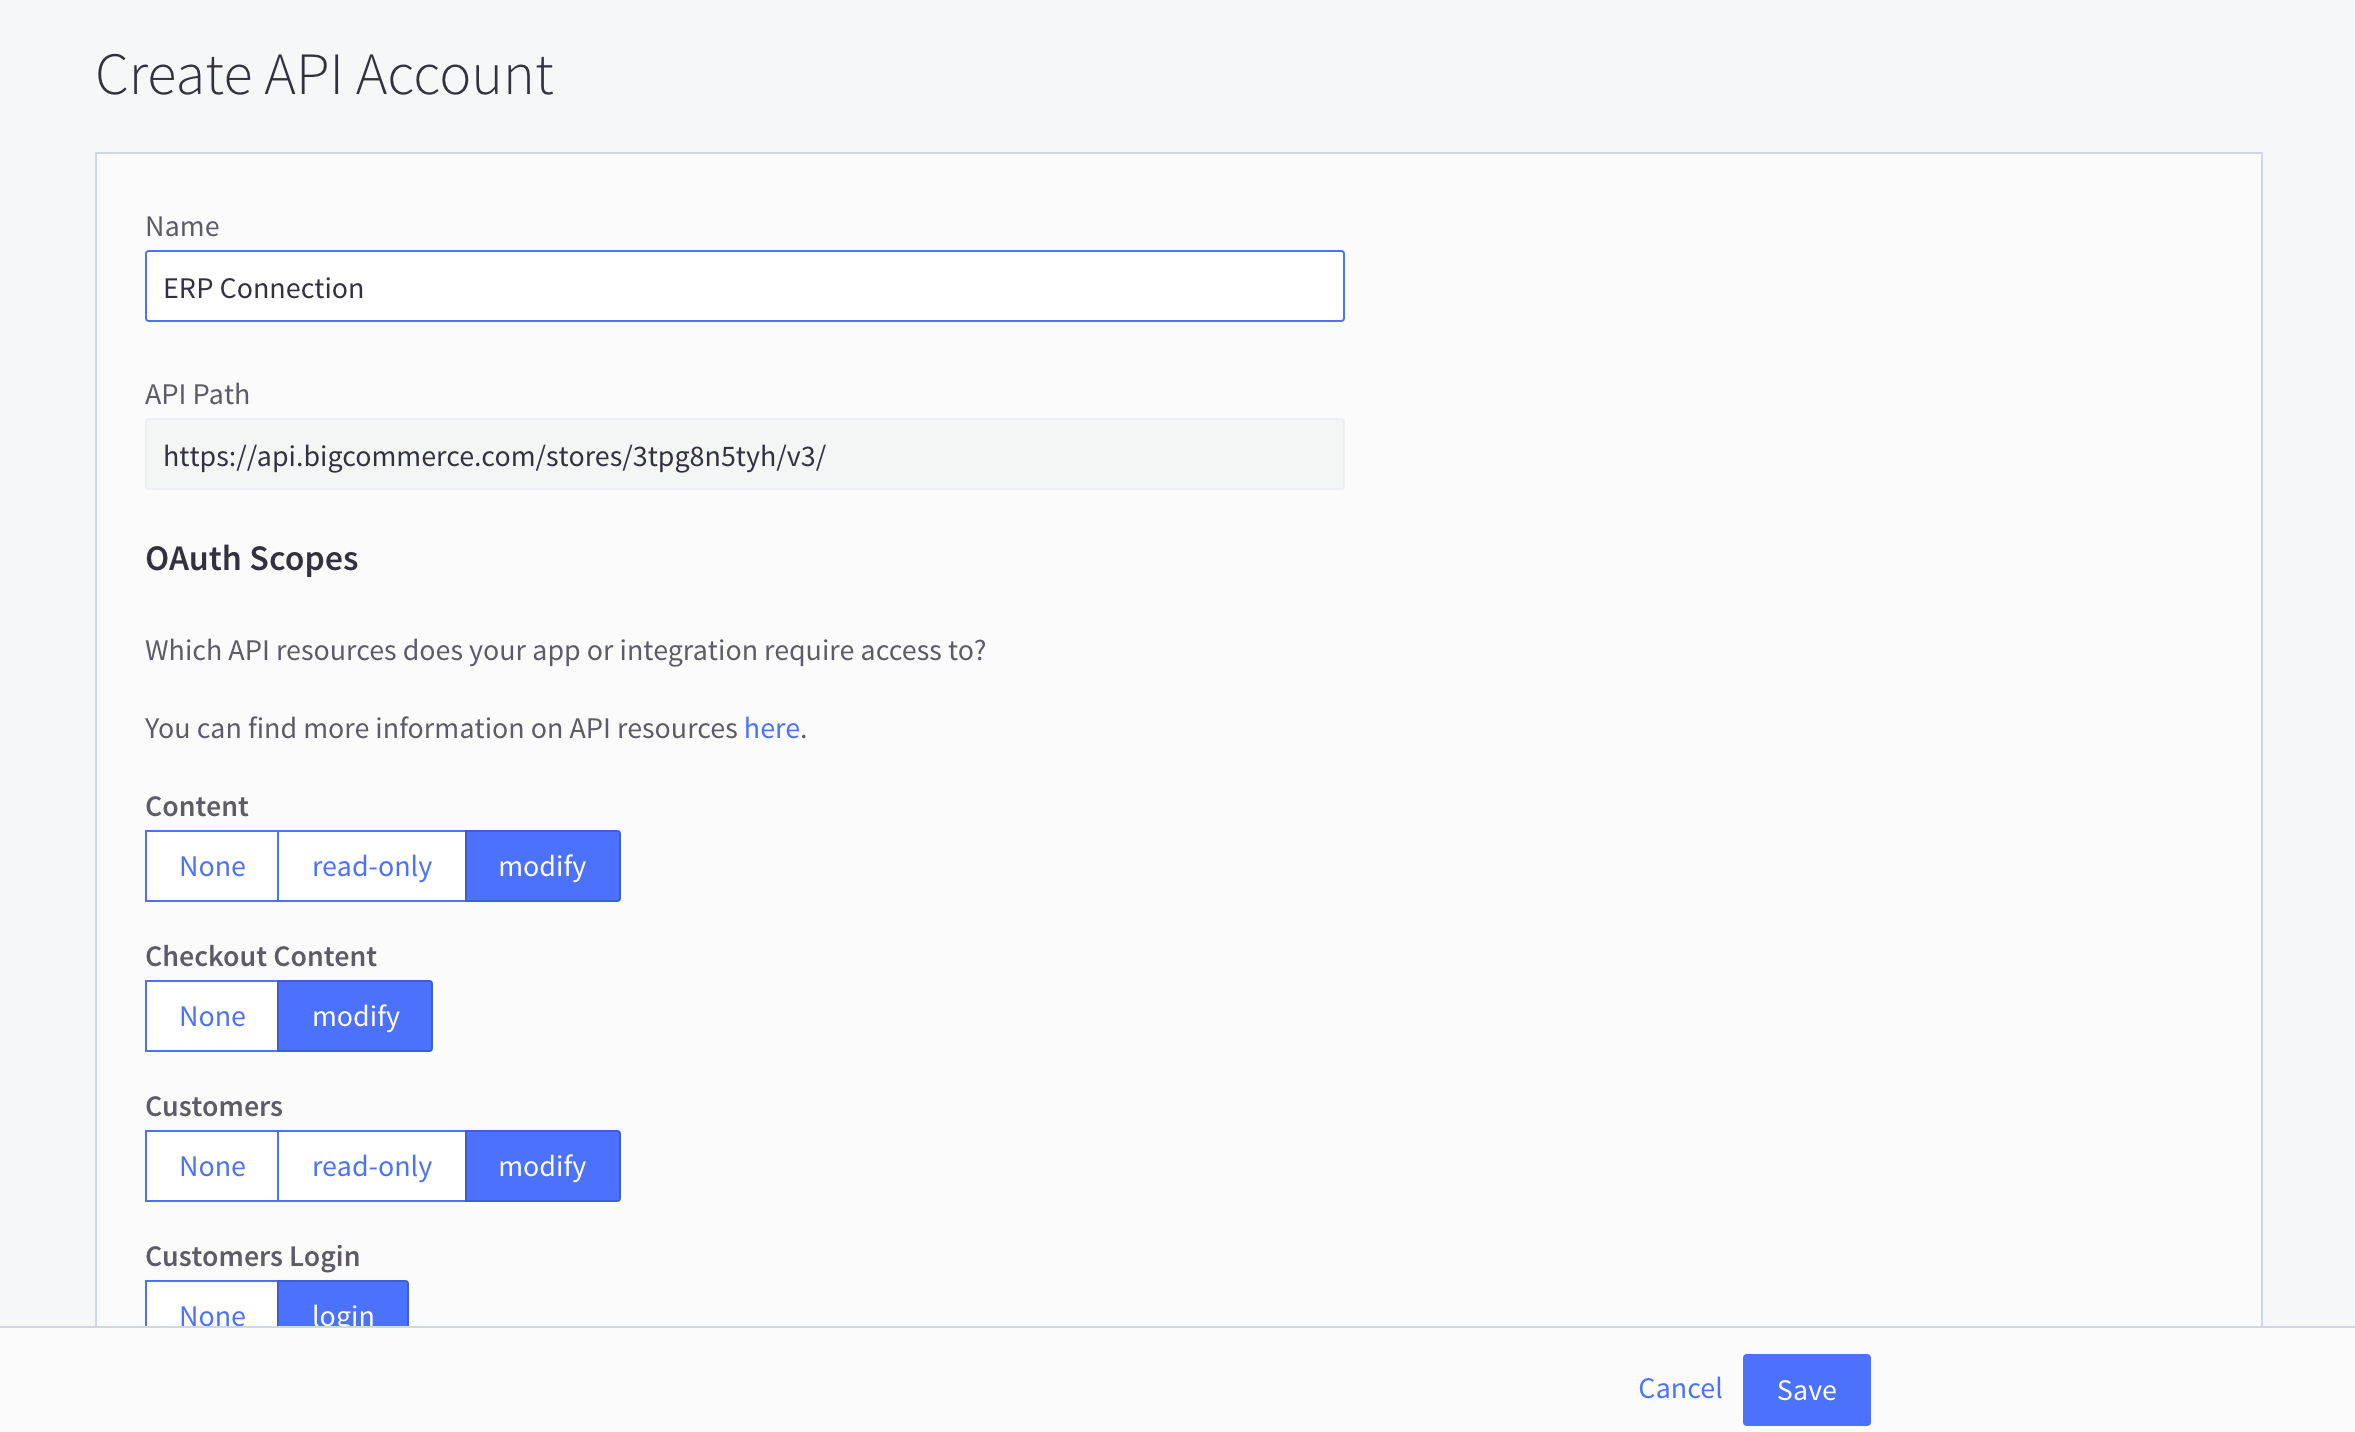Click the Checkout Content label
2355x1432 pixels.
tap(261, 956)
